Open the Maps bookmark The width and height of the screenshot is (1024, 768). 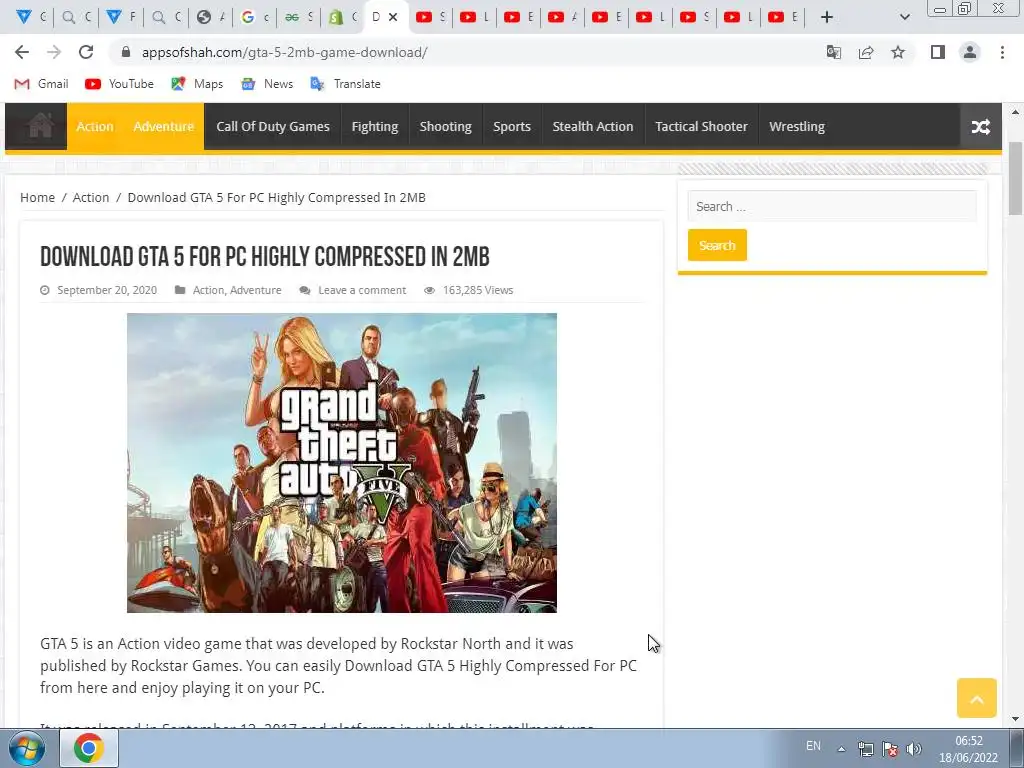pyautogui.click(x=197, y=84)
